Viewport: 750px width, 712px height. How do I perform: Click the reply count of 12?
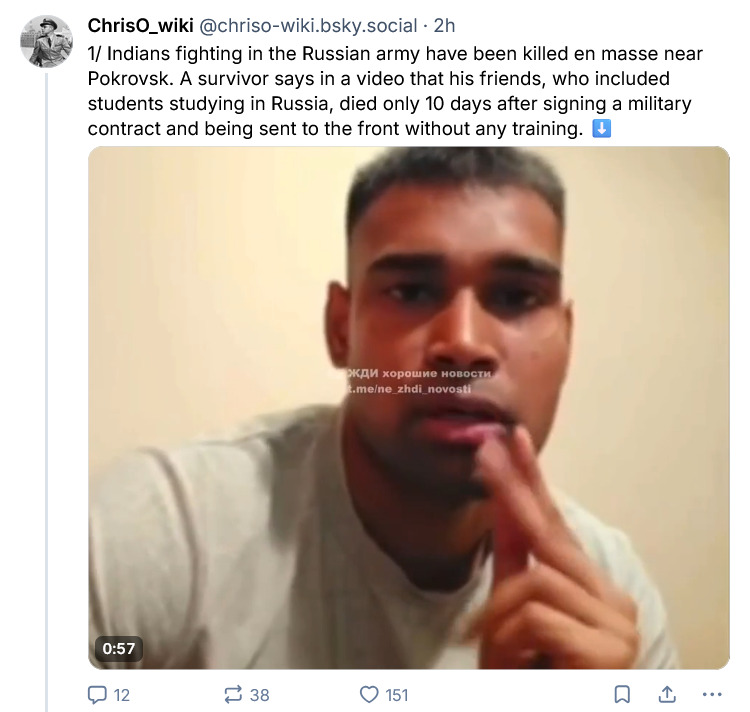pos(121,694)
